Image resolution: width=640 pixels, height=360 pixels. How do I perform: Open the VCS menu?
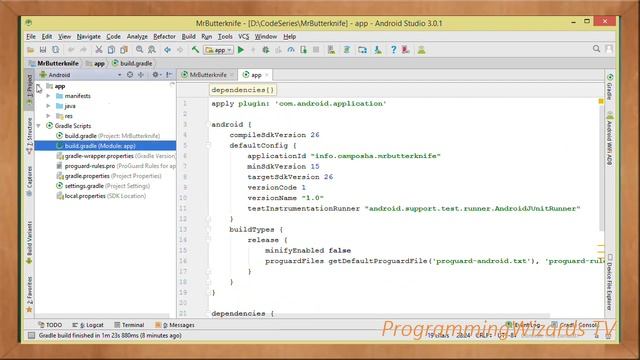[244, 36]
